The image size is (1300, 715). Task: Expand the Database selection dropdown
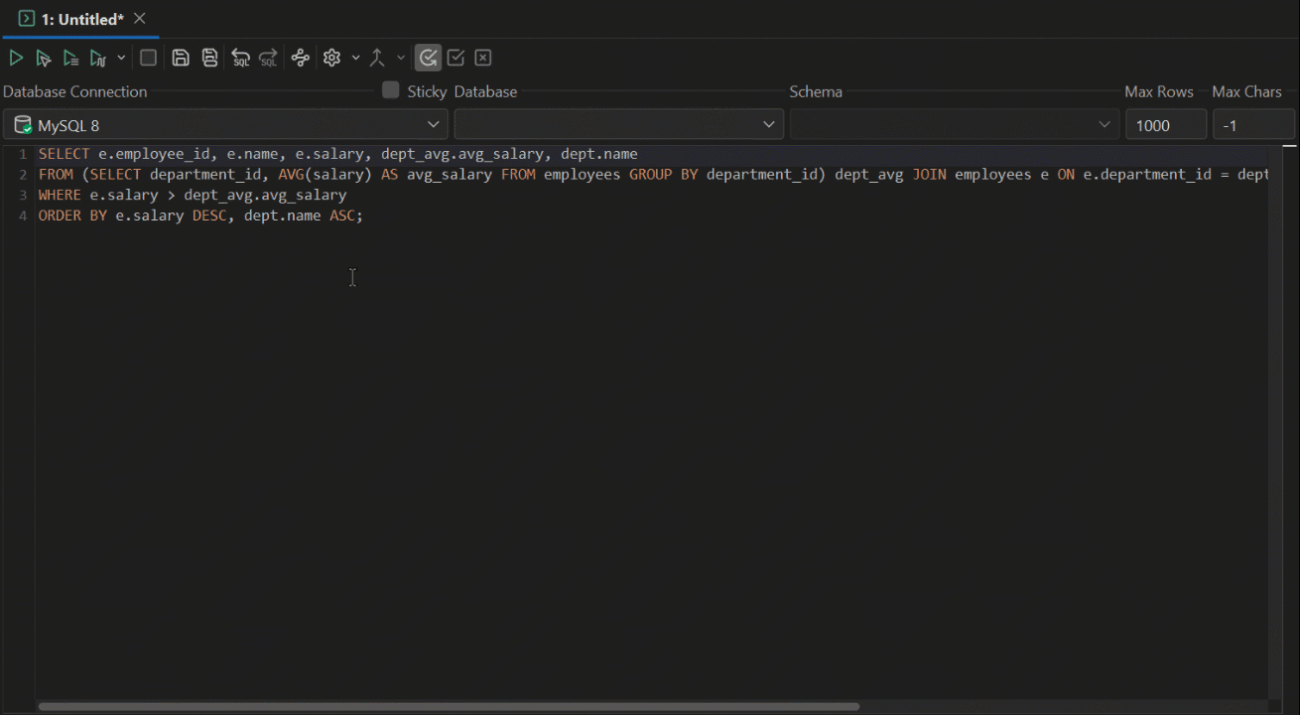[618, 124]
